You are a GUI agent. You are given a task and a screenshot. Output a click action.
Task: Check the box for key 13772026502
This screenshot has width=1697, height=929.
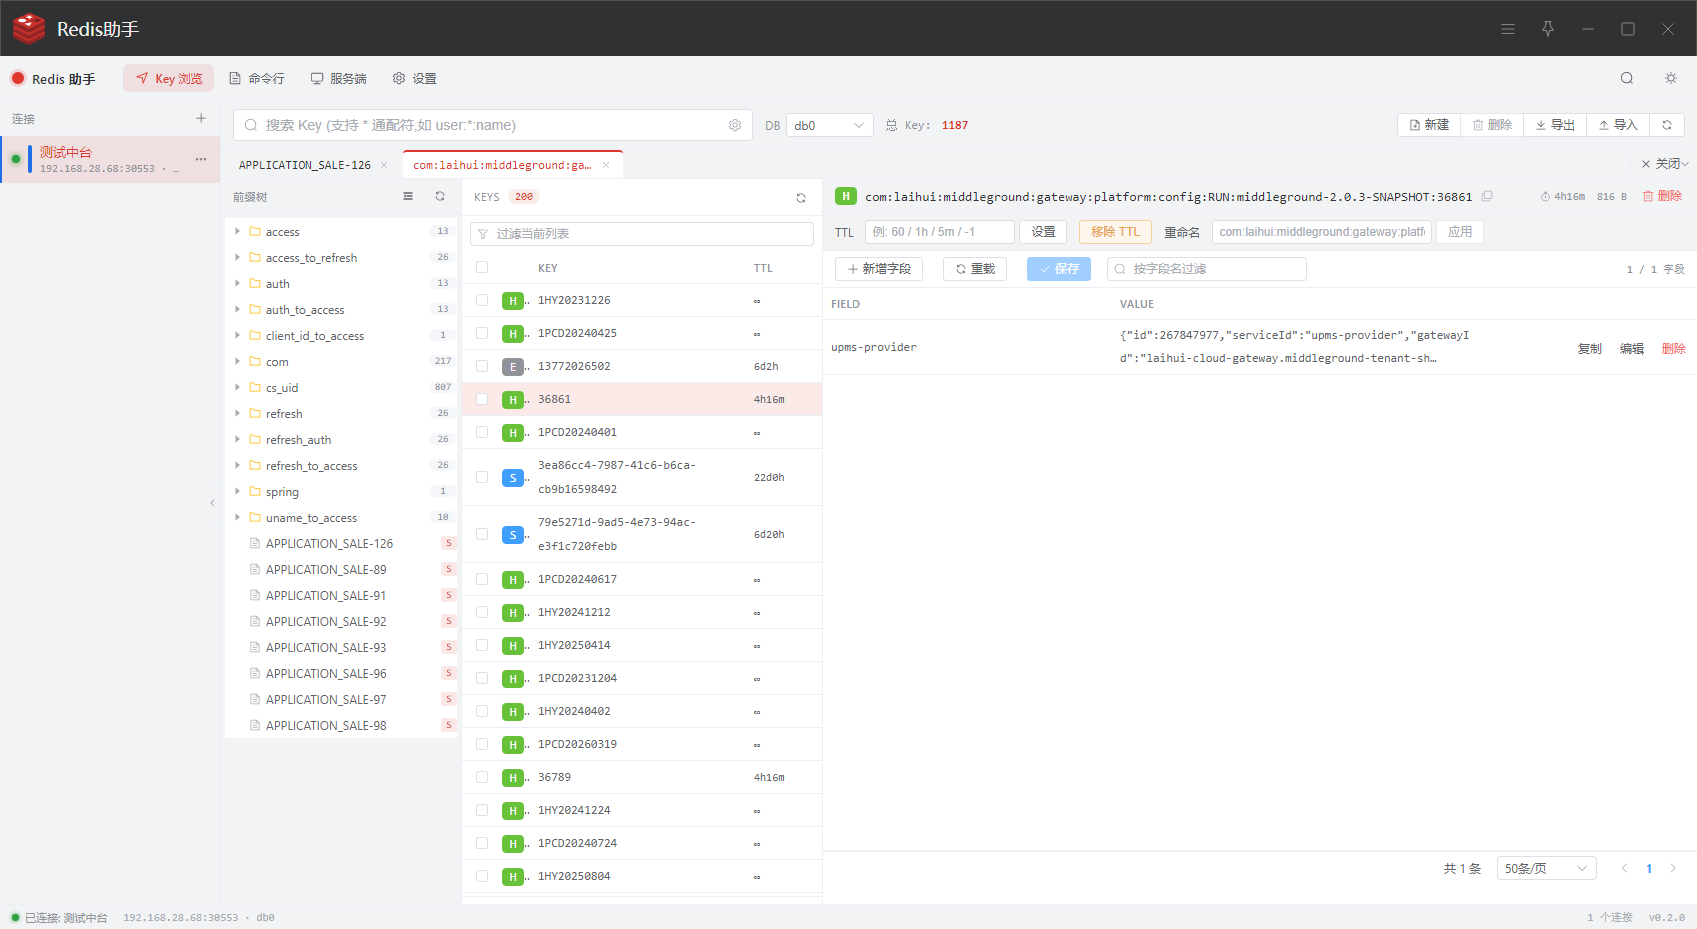[x=482, y=366]
